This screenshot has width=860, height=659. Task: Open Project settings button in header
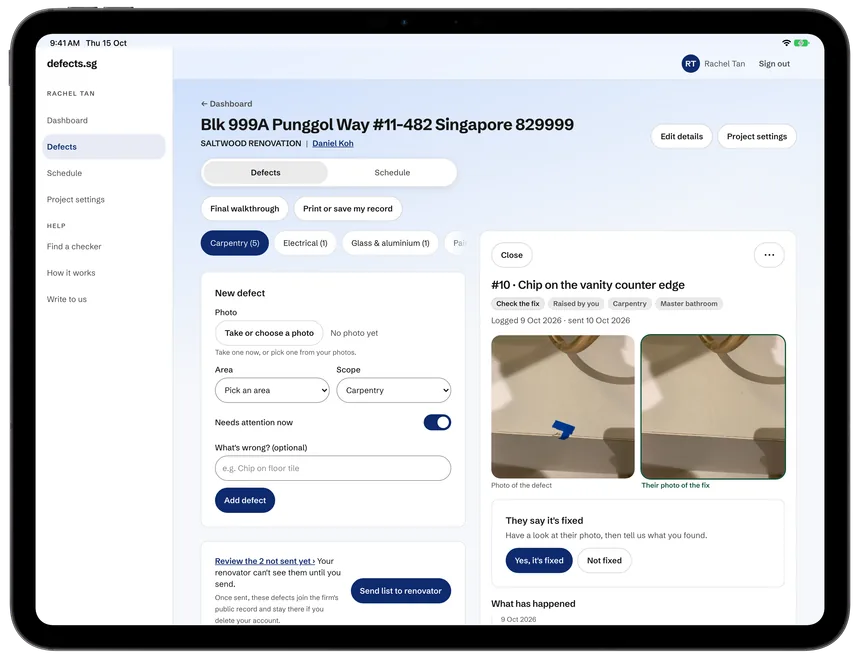[x=757, y=137]
